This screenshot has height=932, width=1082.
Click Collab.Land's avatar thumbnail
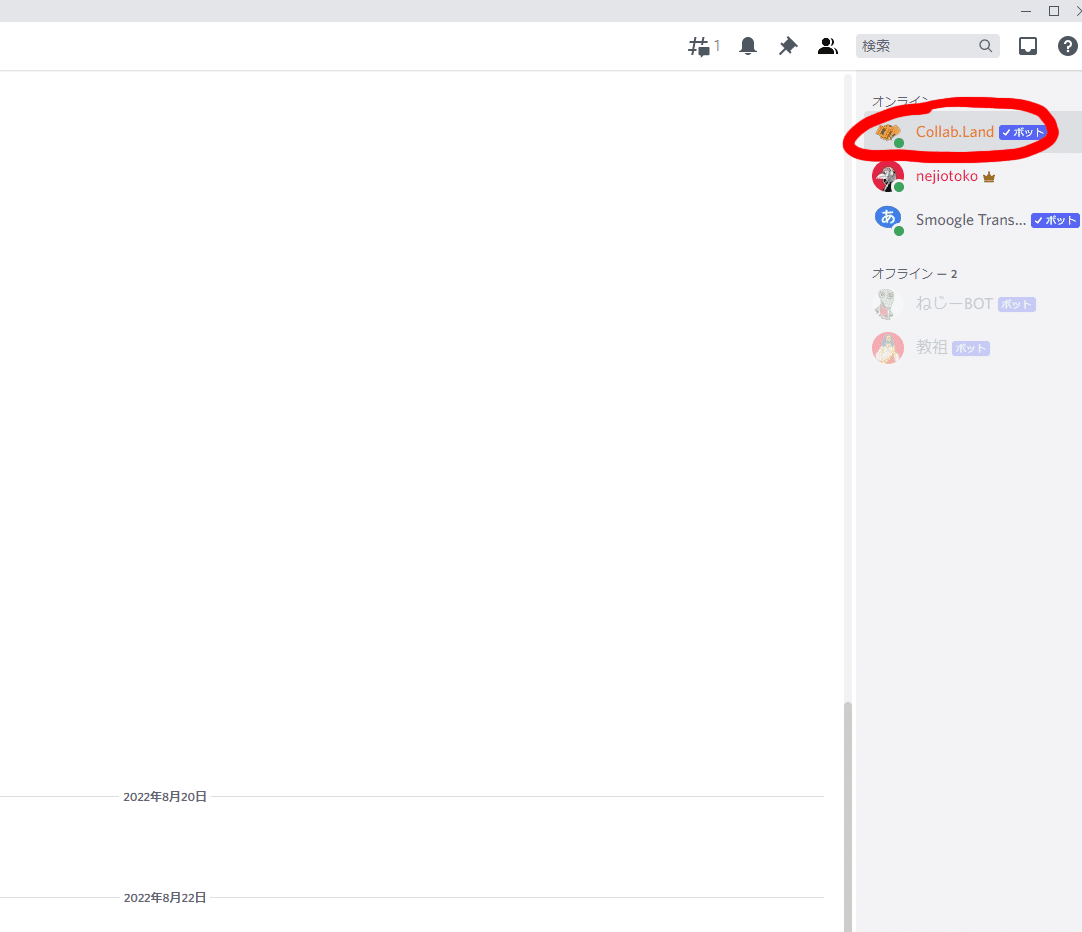pyautogui.click(x=888, y=131)
